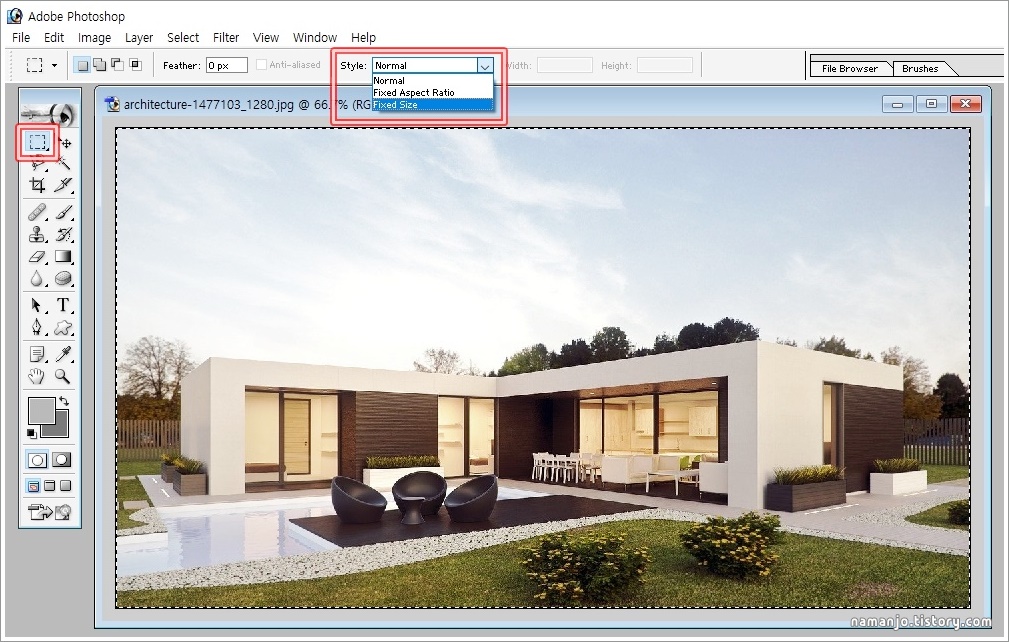Select the Gradient tool
Image resolution: width=1009 pixels, height=642 pixels.
point(64,257)
